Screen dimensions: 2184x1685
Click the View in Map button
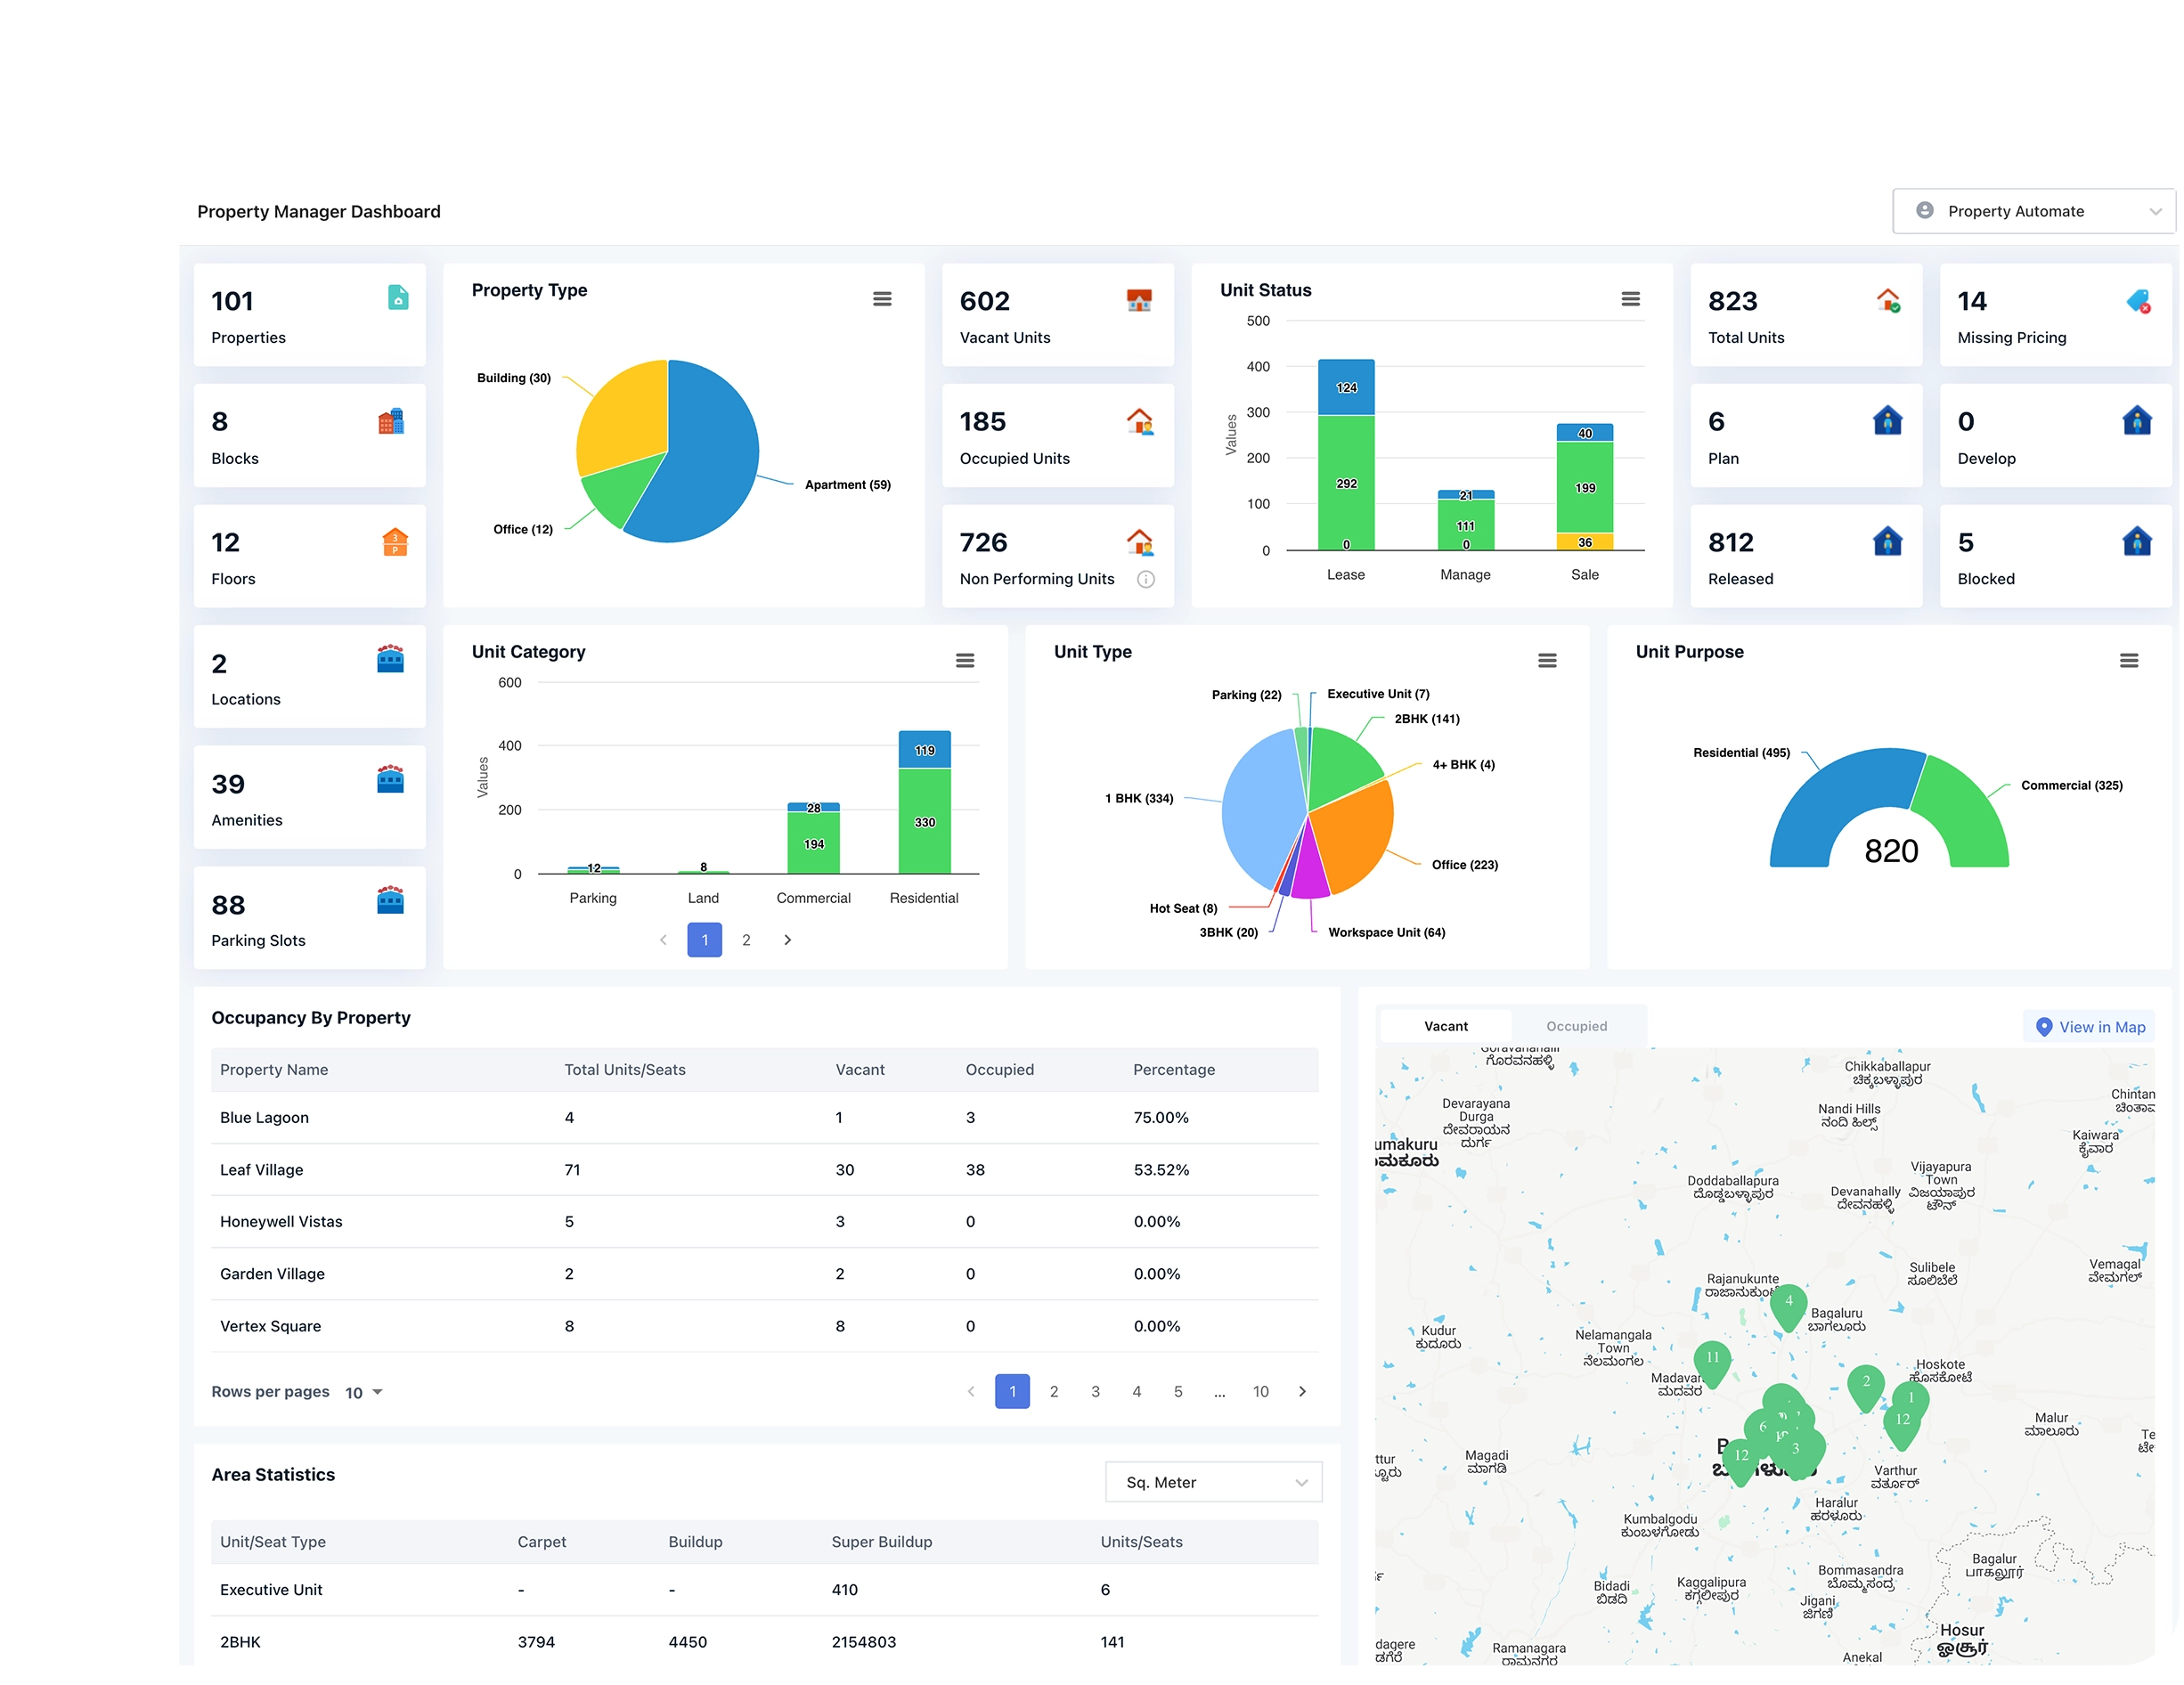pyautogui.click(x=2090, y=1027)
